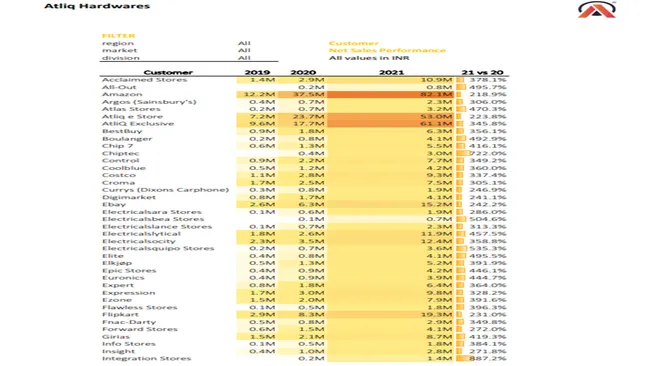
Task: Select Electricalsquipo Stores customer name
Action: click(x=158, y=248)
